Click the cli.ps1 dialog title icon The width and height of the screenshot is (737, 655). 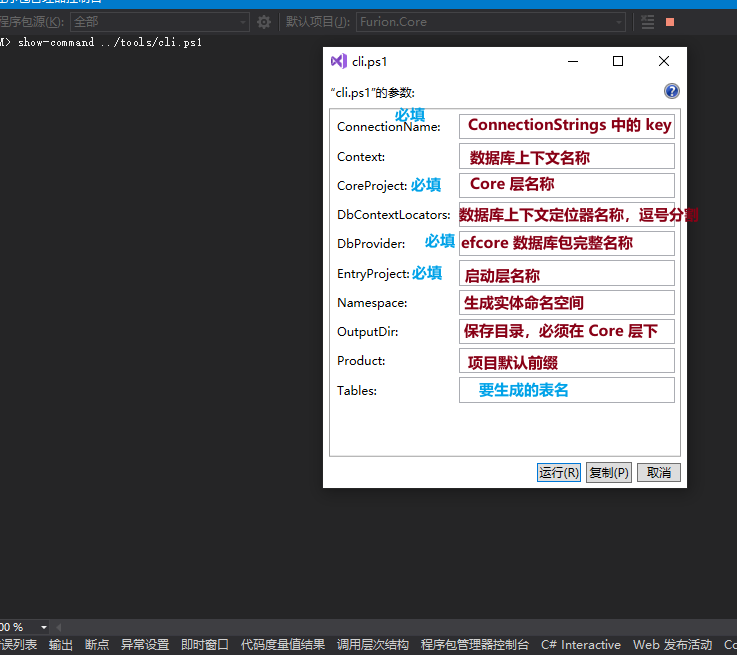click(338, 61)
